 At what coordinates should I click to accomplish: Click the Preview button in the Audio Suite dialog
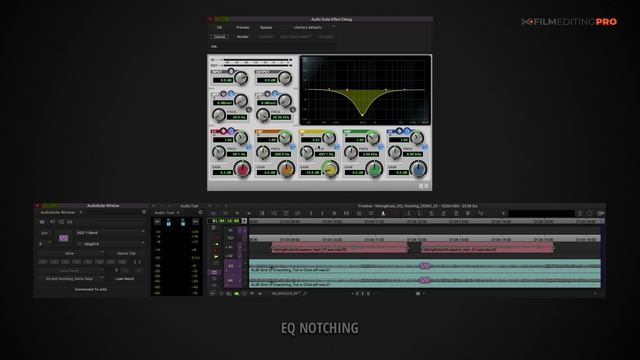point(242,27)
